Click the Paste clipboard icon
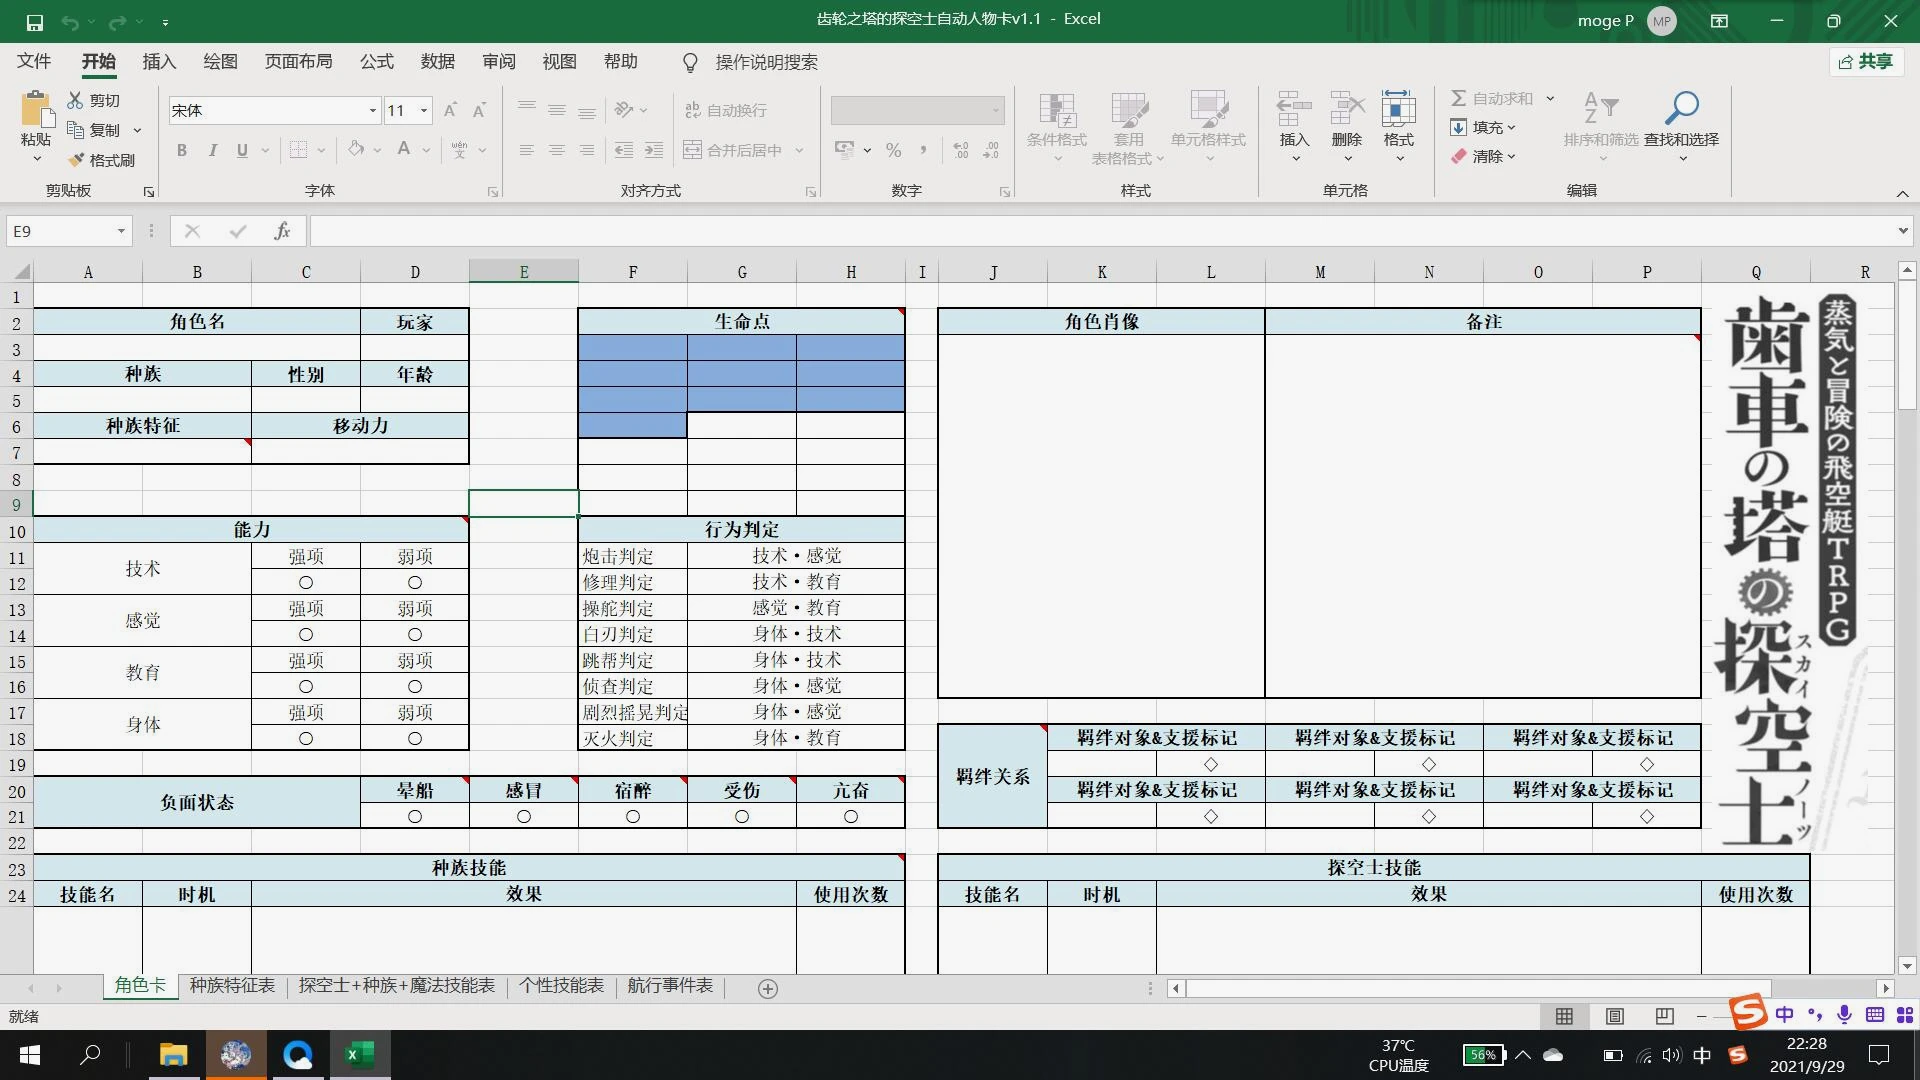1920x1080 pixels. pos(36,109)
